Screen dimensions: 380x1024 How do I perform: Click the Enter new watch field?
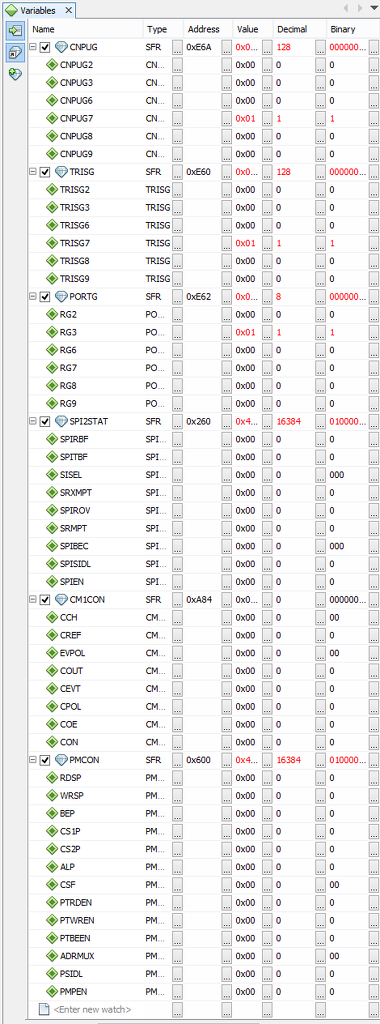tap(92, 1009)
